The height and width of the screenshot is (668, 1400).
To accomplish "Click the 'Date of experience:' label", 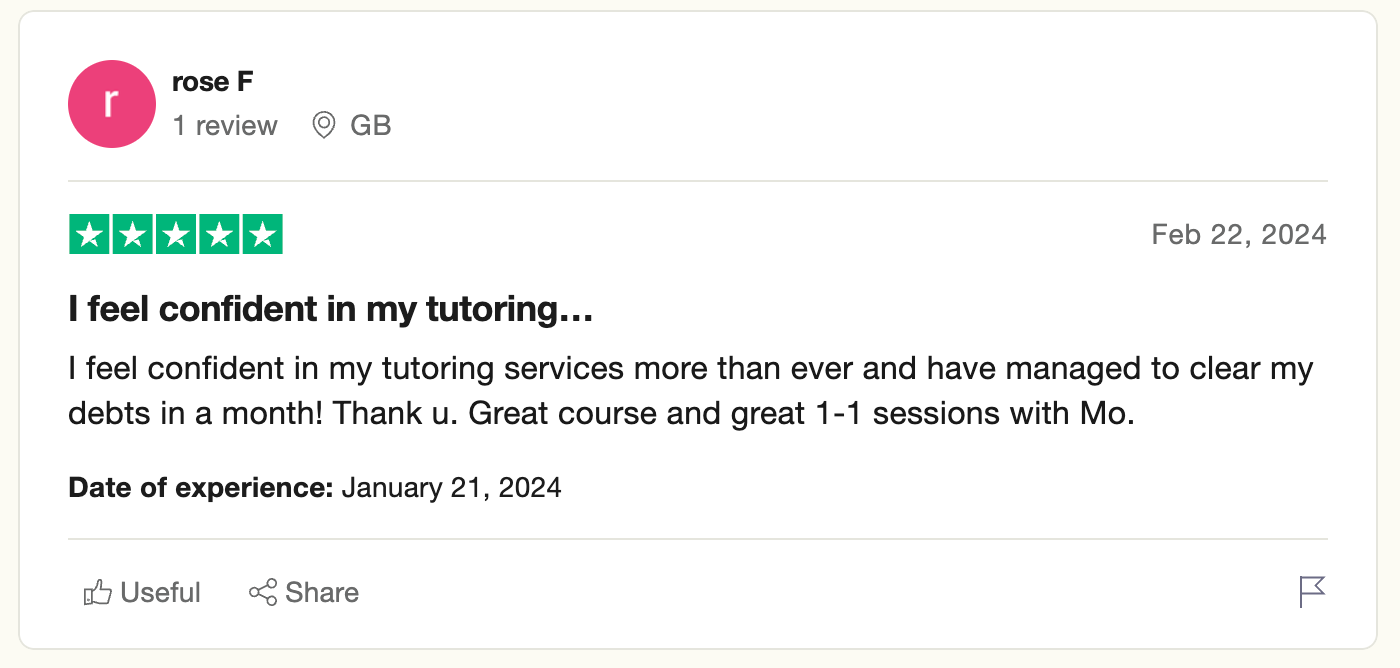I will (200, 488).
